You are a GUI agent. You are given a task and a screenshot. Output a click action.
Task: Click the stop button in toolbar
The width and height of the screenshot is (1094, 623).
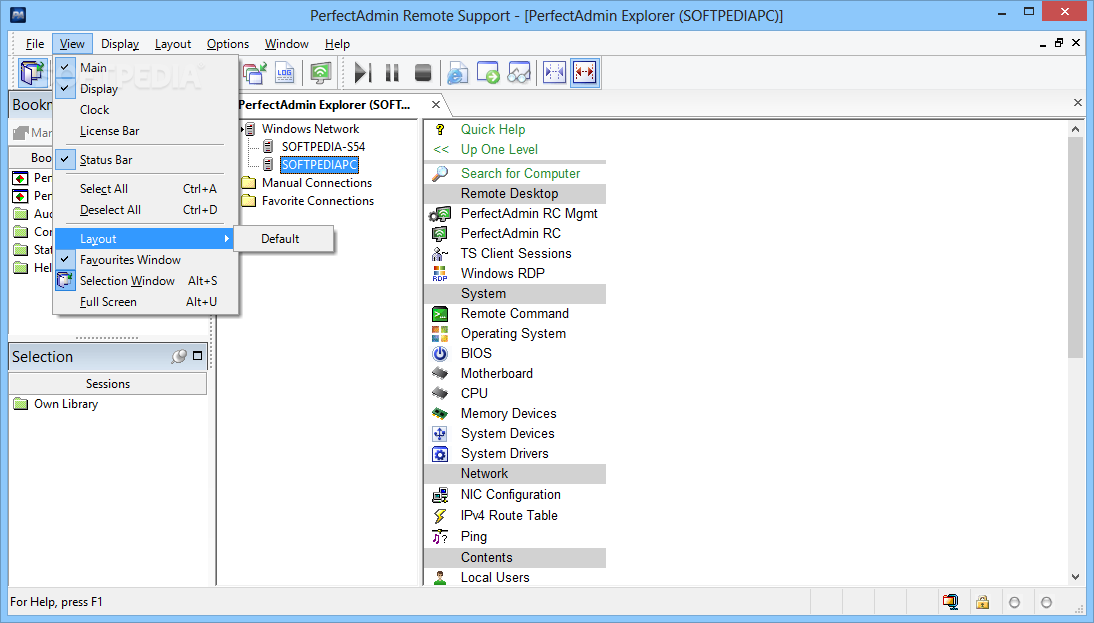pyautogui.click(x=423, y=73)
